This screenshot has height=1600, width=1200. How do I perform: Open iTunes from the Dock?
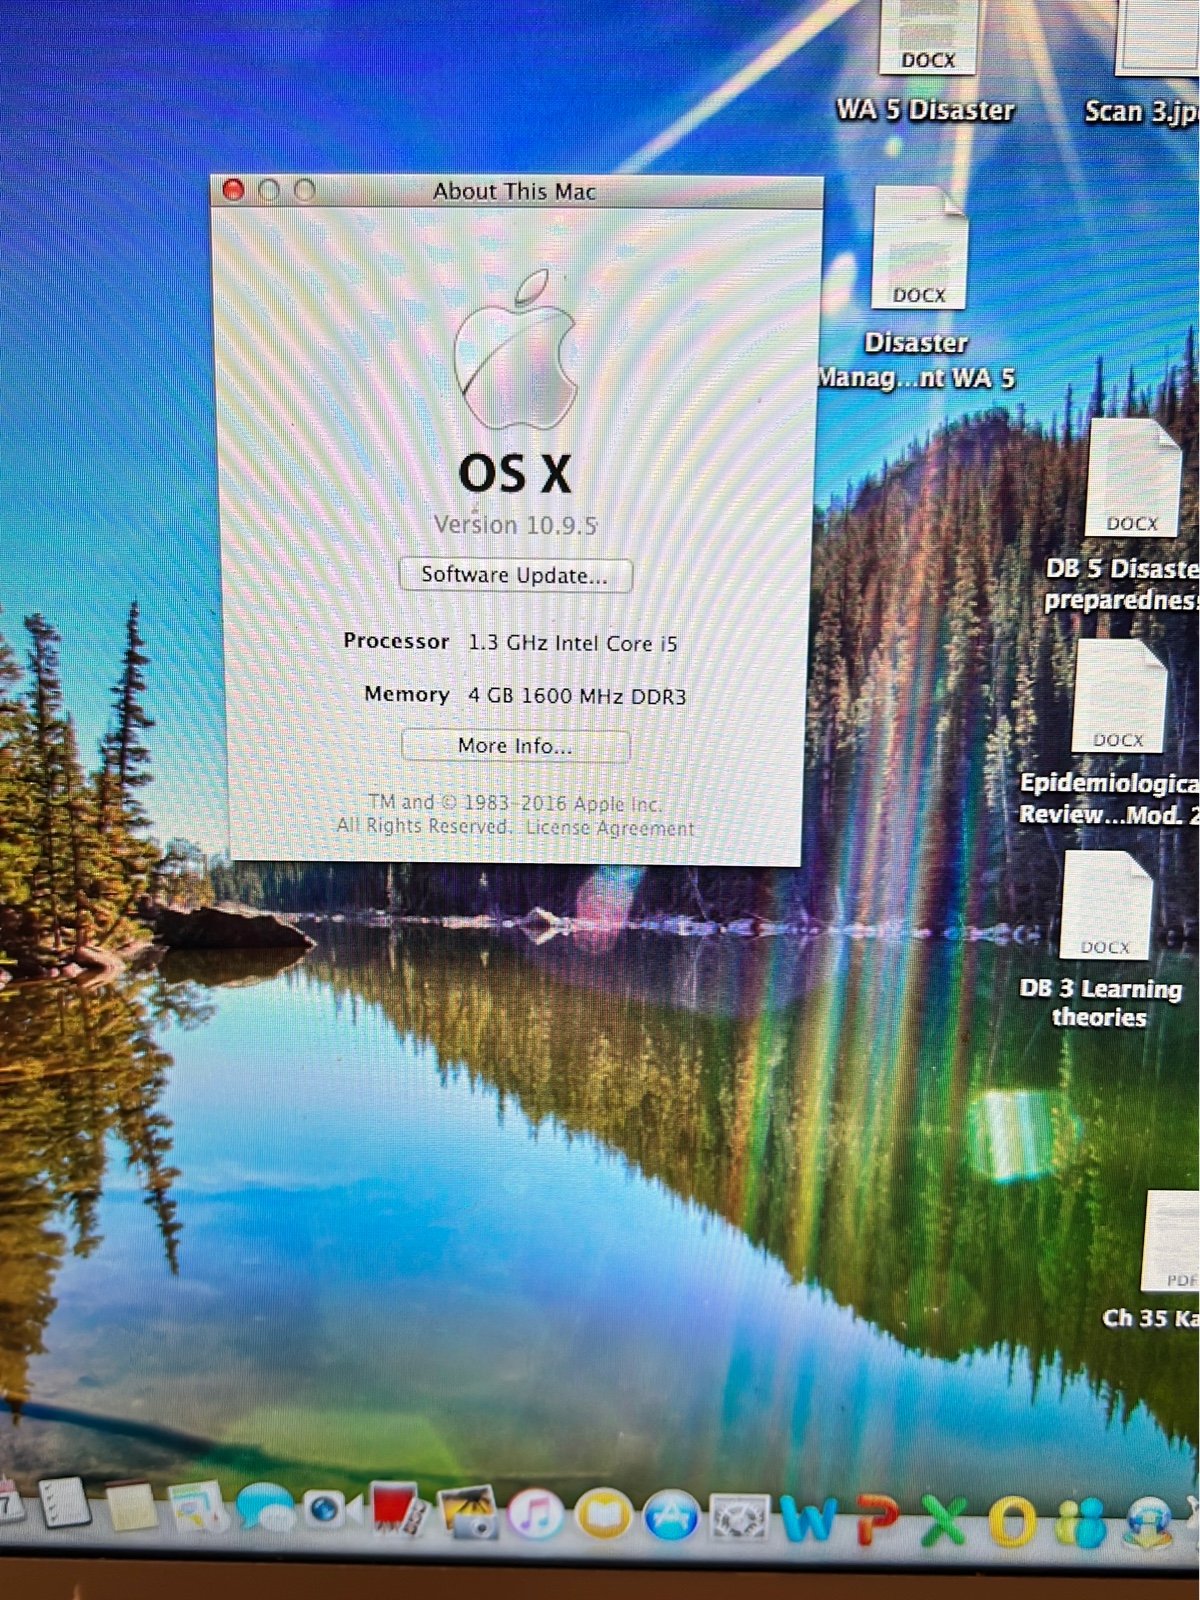[535, 1514]
